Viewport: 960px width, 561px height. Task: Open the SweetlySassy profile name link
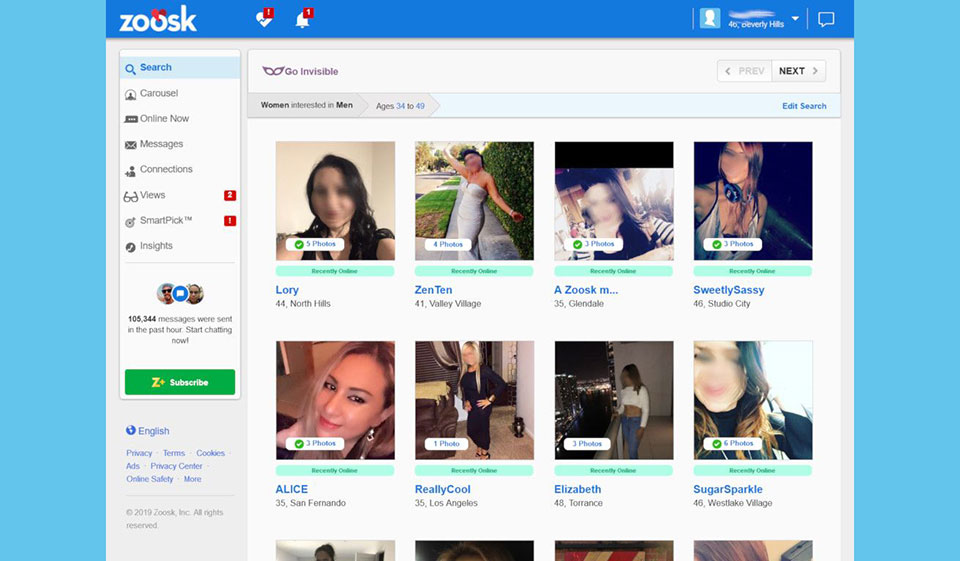(x=728, y=290)
